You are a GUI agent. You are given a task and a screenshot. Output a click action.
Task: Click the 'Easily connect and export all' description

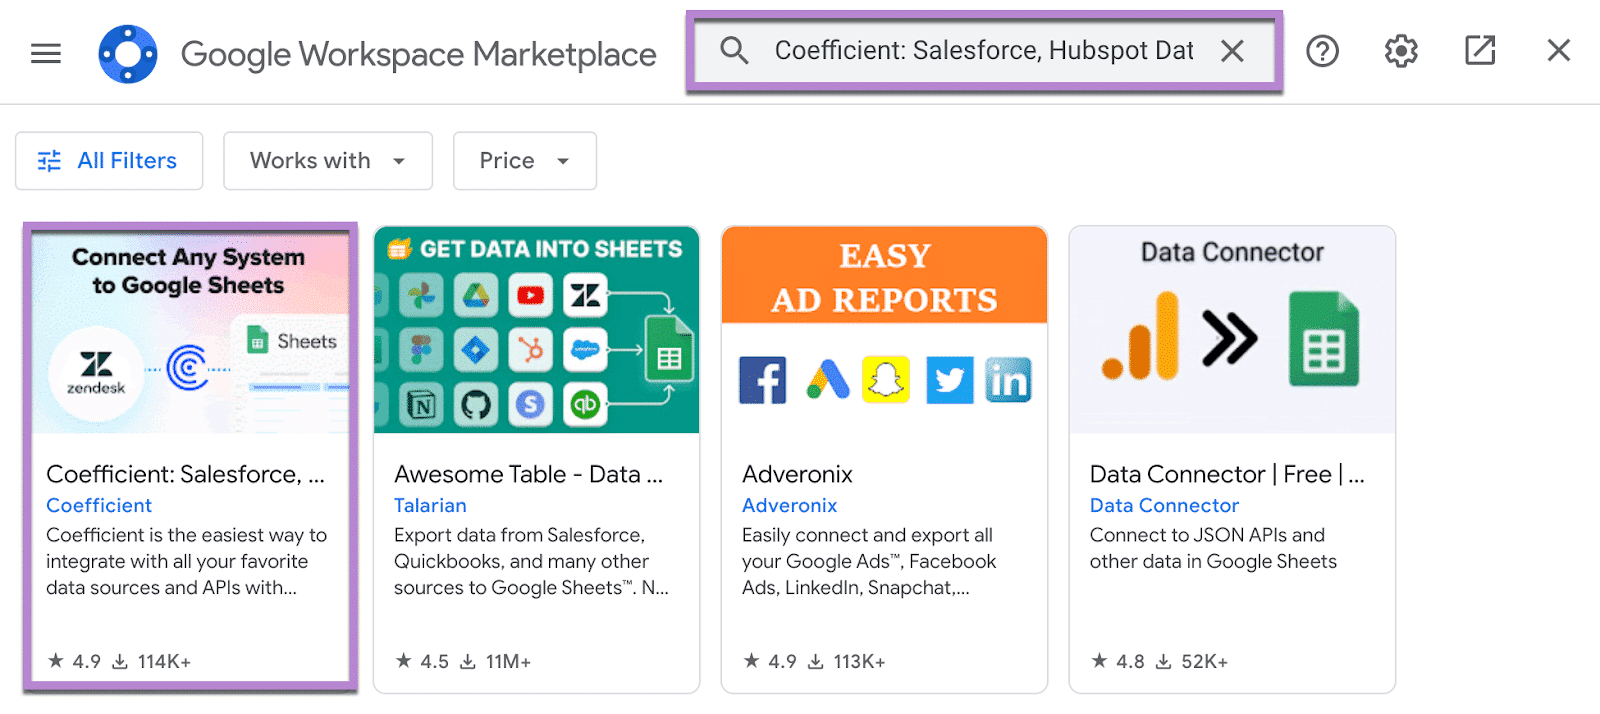pyautogui.click(x=869, y=561)
